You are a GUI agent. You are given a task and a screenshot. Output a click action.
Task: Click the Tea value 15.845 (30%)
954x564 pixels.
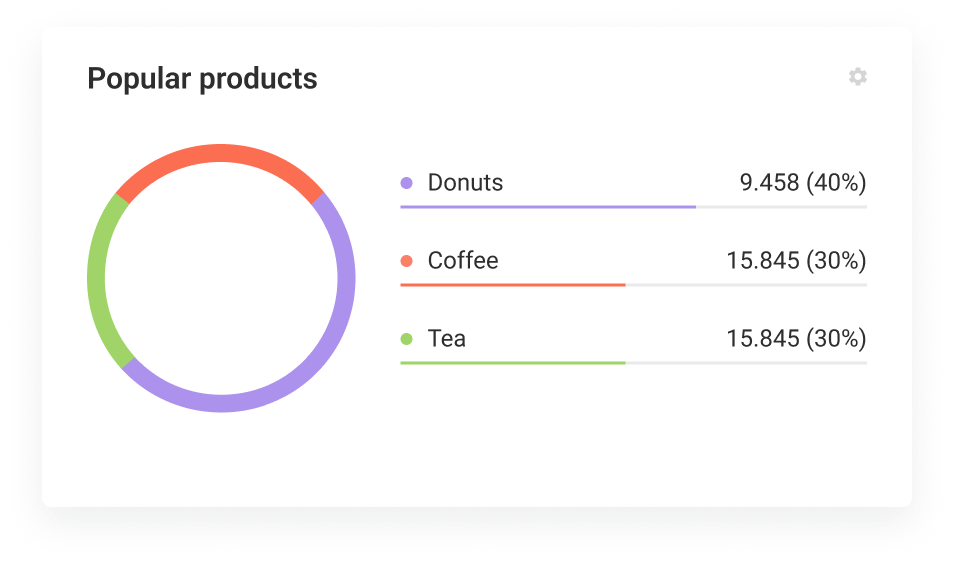pos(796,339)
